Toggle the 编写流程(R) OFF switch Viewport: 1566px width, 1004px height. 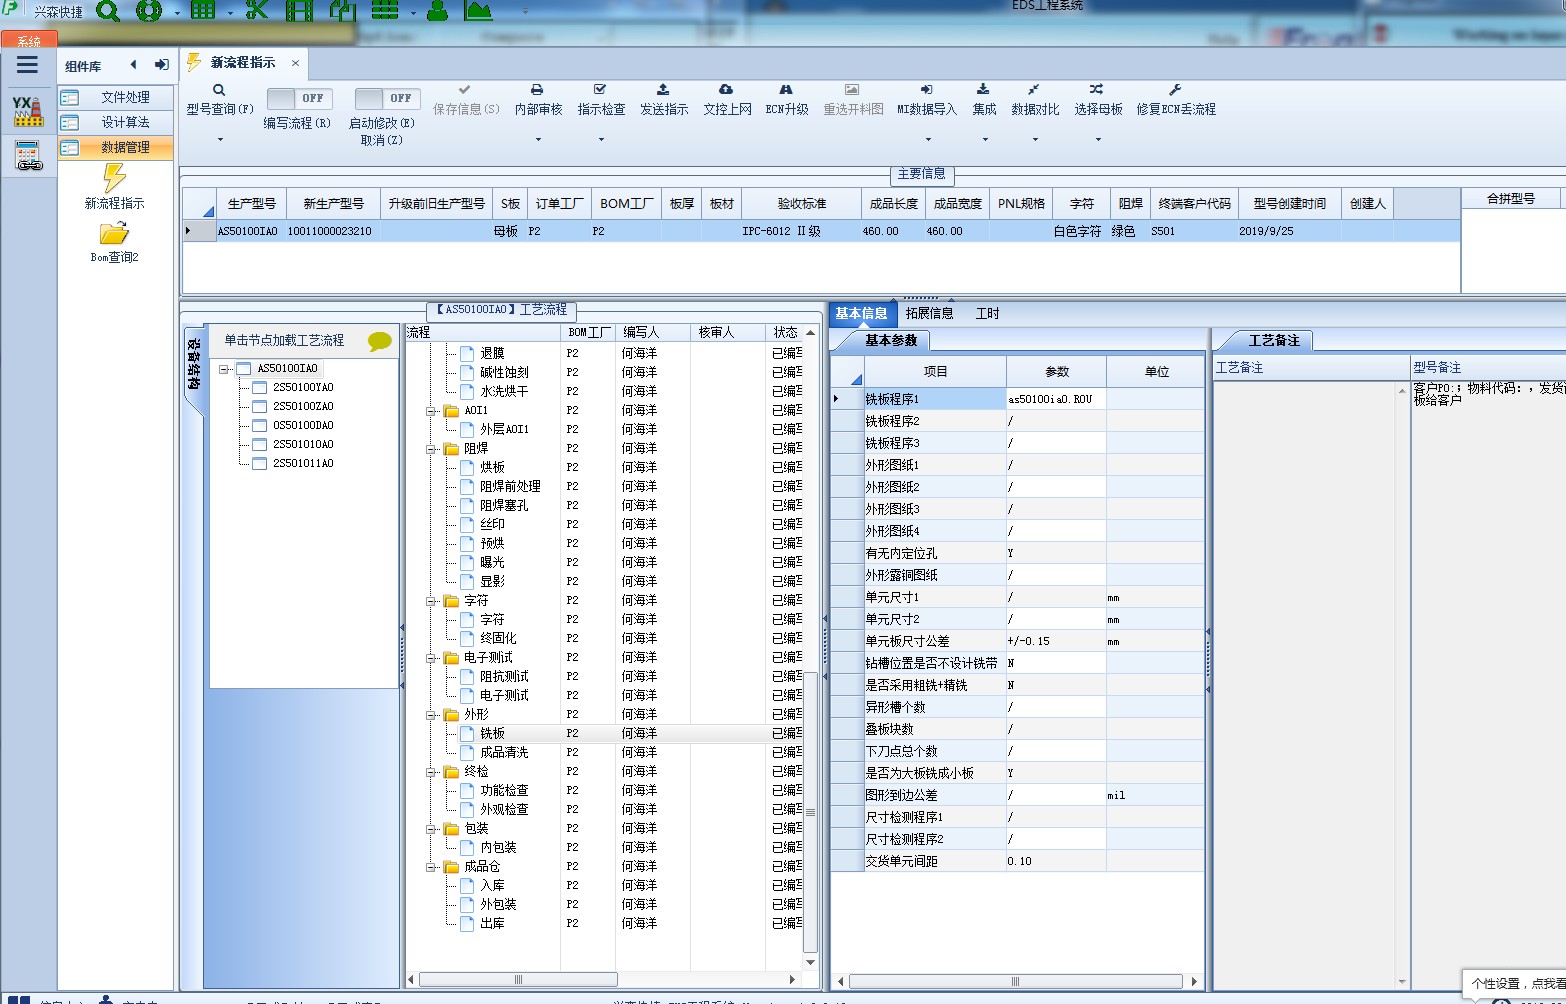[298, 98]
